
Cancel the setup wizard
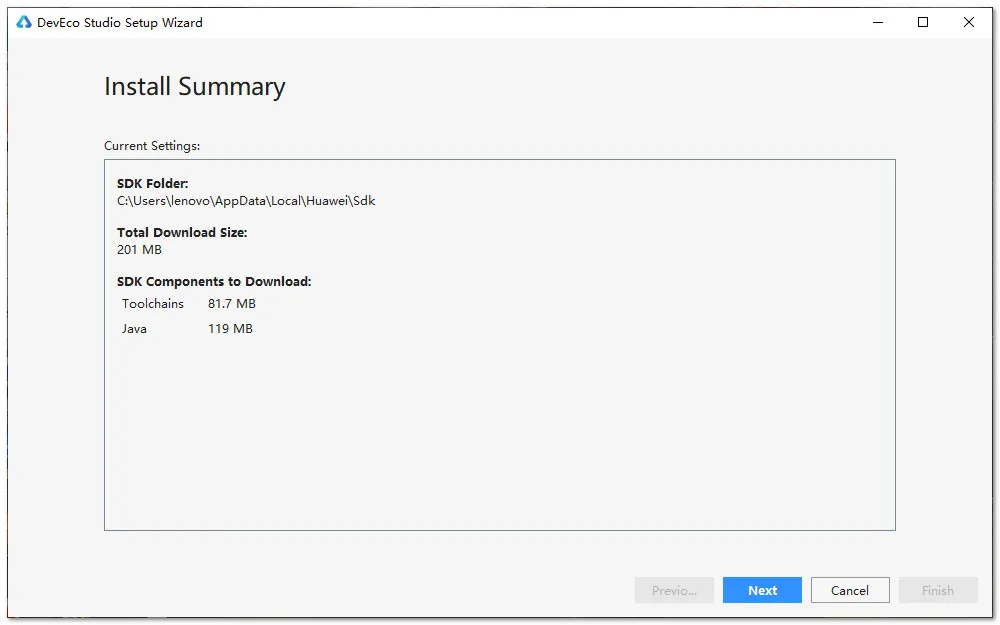tap(850, 590)
